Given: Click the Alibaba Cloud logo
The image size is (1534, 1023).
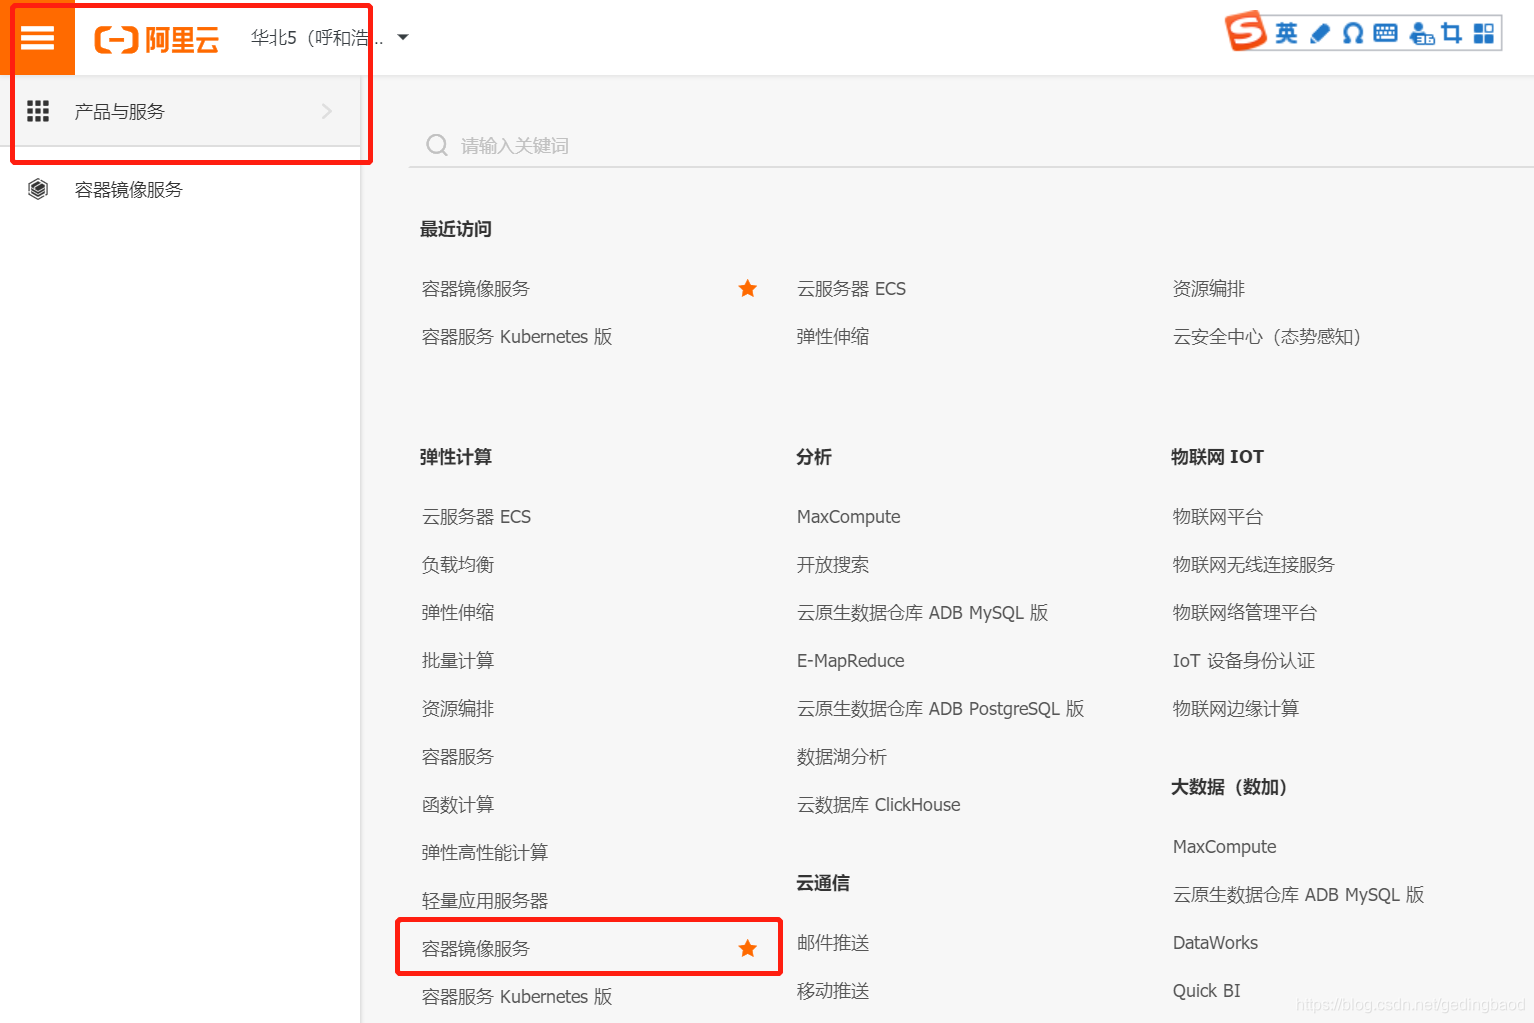Looking at the screenshot, I should pyautogui.click(x=157, y=39).
